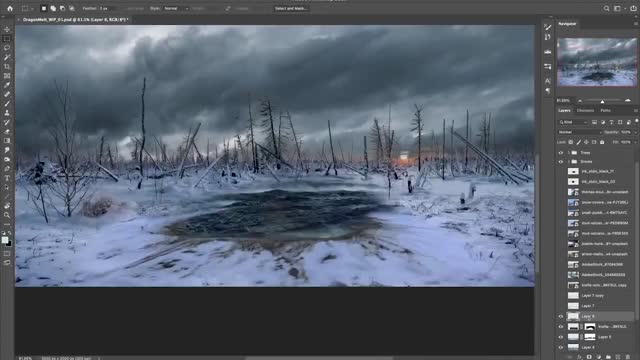The height and width of the screenshot is (360, 640).
Task: Open the Navigator panel menu
Action: tap(636, 24)
